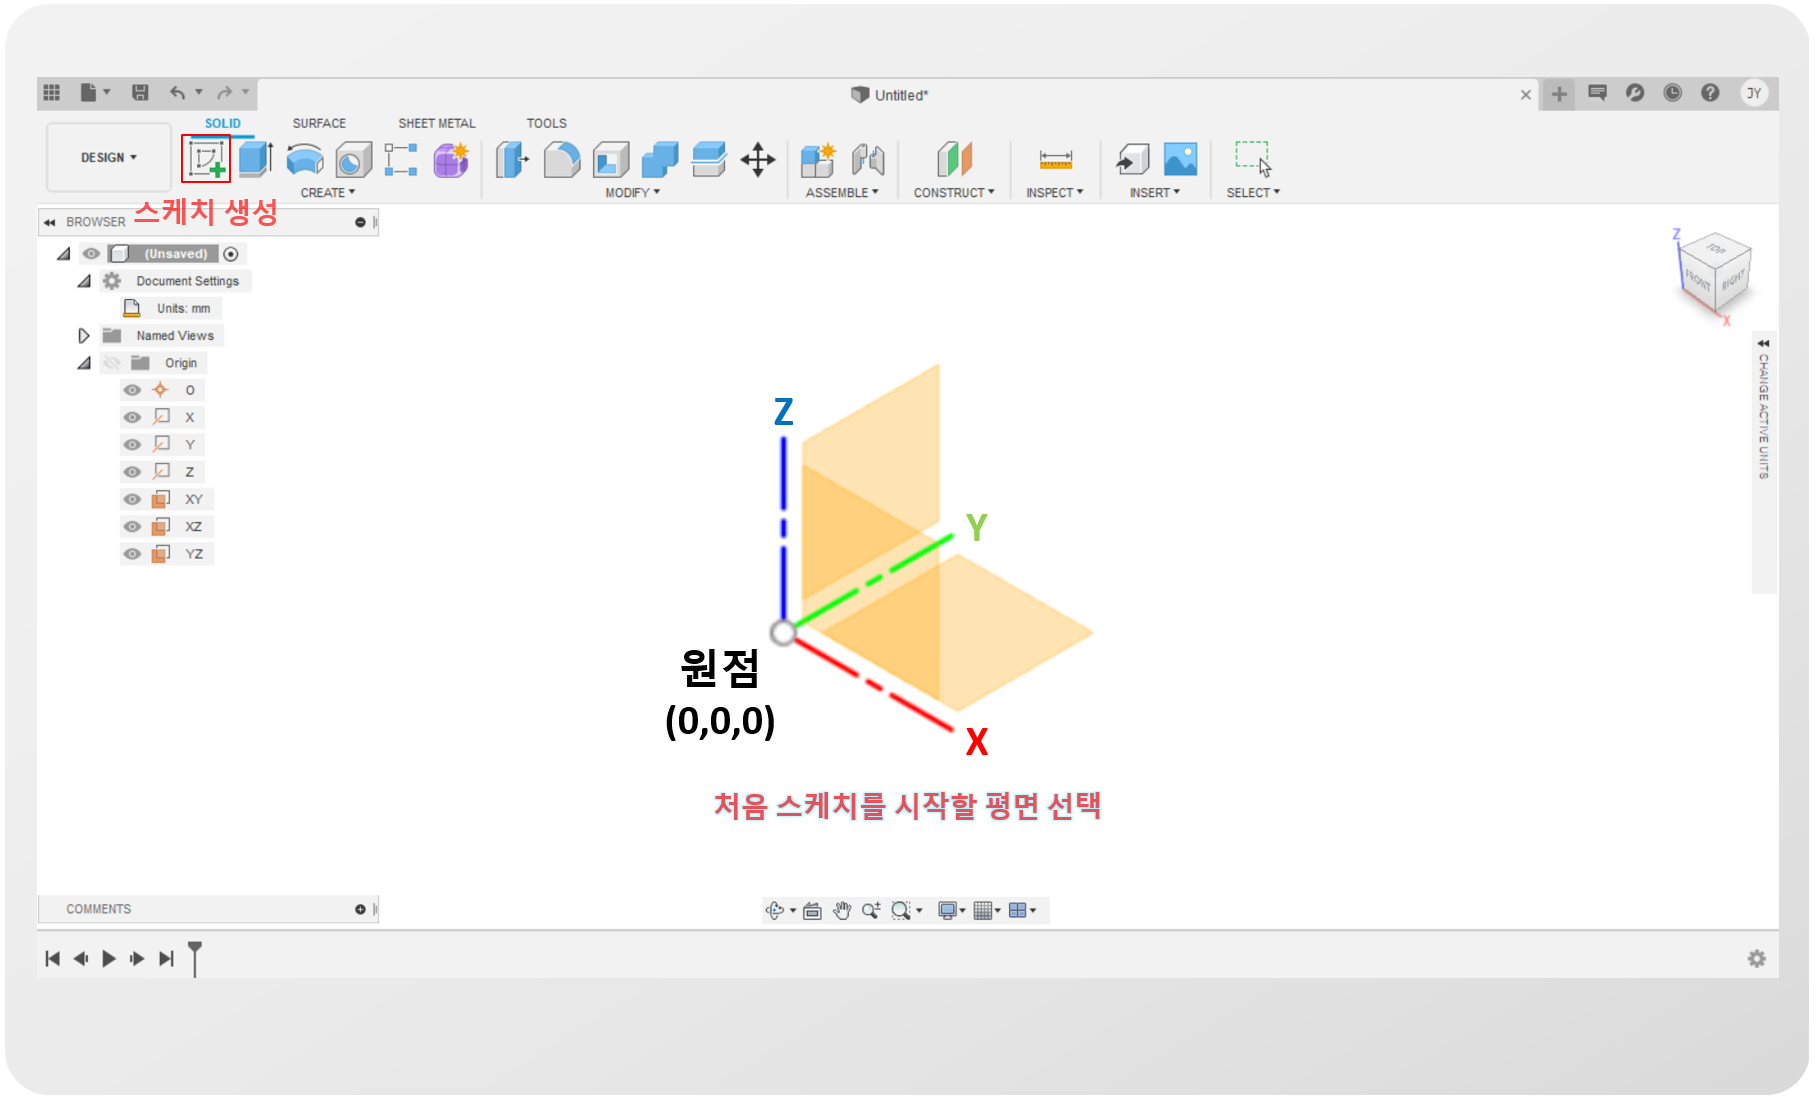The image size is (1816, 1107).
Task: Select the Combine tool
Action: 660,159
